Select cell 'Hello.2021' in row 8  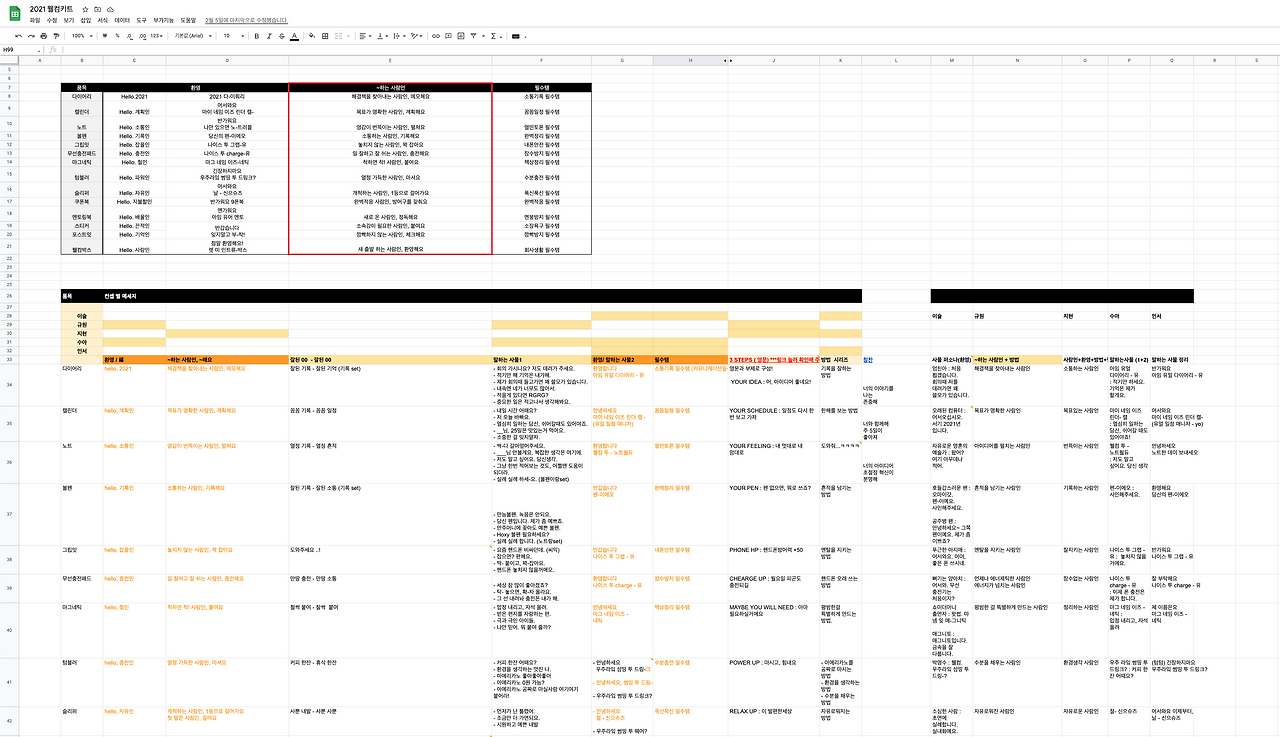134,96
